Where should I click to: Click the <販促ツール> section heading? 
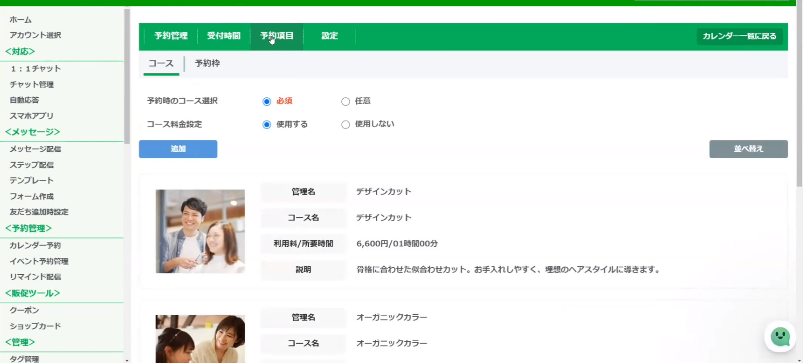[x=32, y=293]
